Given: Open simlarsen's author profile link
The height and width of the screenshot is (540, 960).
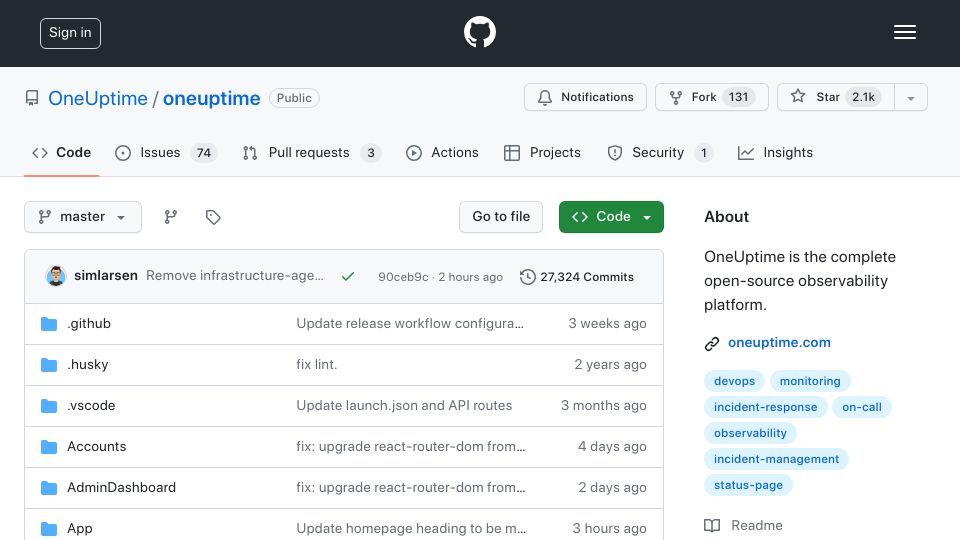Looking at the screenshot, I should point(106,276).
